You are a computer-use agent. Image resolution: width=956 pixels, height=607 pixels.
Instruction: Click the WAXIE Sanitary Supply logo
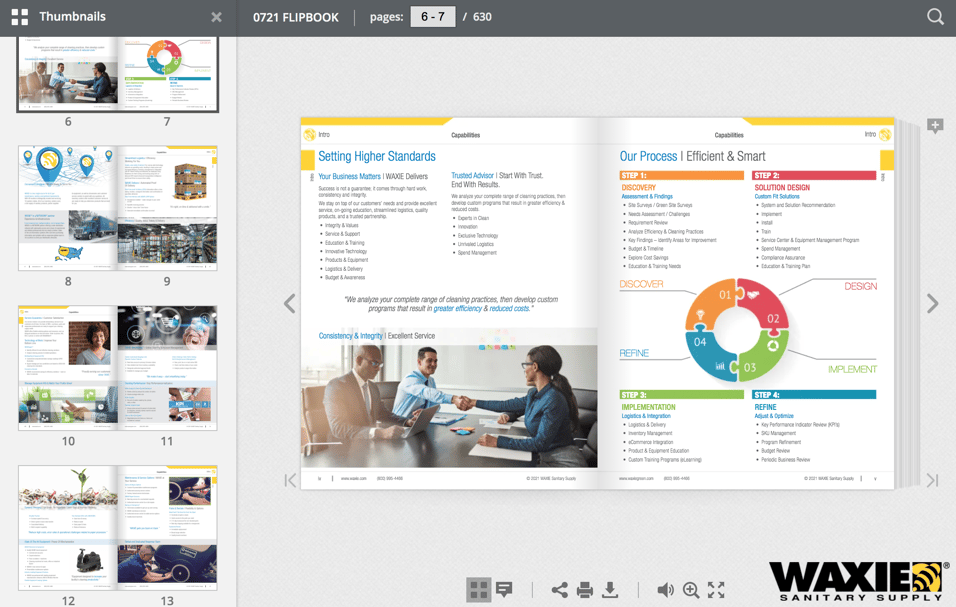858,580
